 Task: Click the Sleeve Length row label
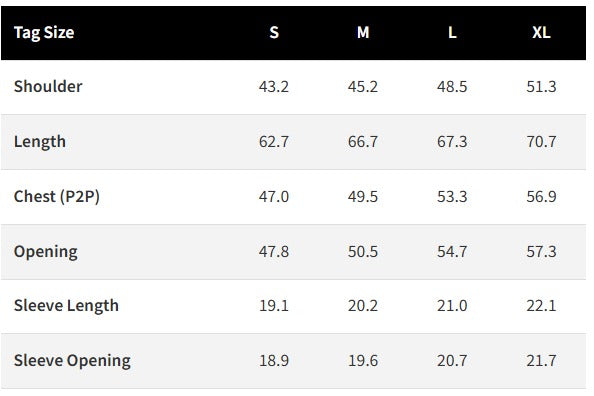click(x=66, y=305)
